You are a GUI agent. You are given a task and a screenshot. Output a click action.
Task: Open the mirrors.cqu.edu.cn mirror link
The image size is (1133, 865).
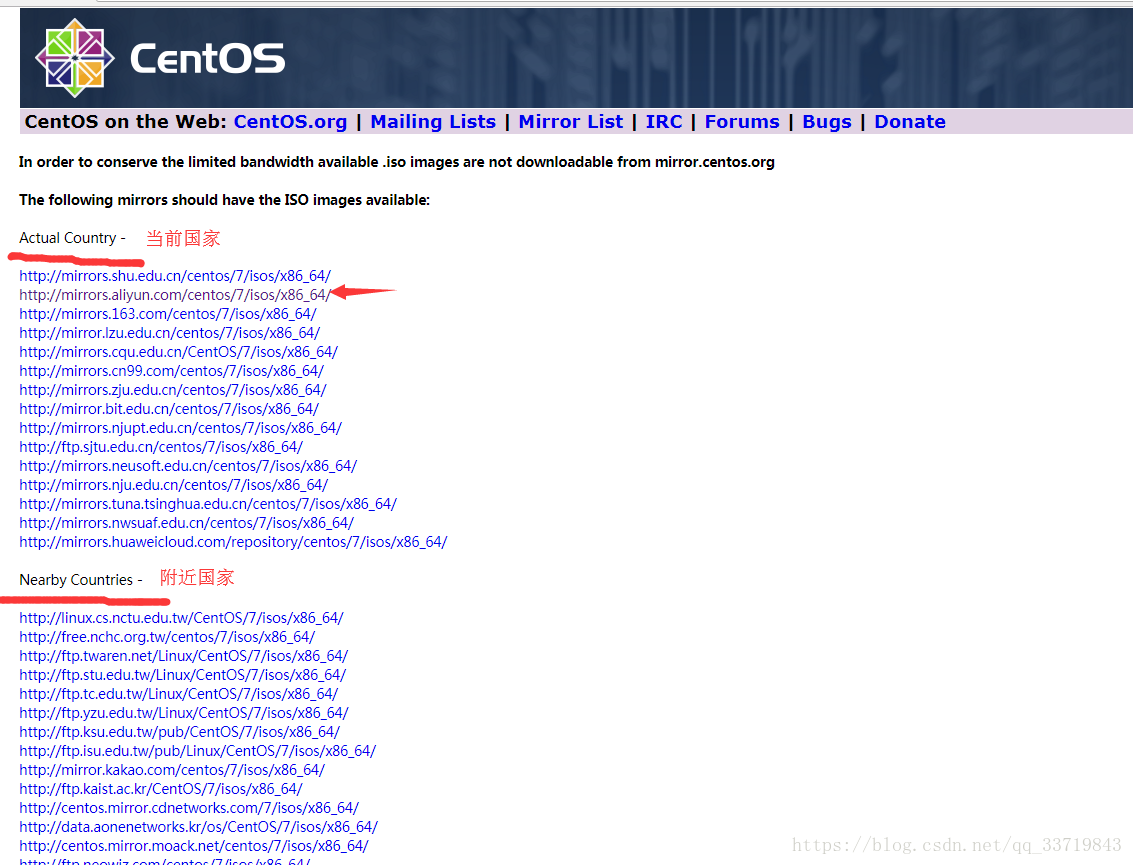pyautogui.click(x=178, y=352)
